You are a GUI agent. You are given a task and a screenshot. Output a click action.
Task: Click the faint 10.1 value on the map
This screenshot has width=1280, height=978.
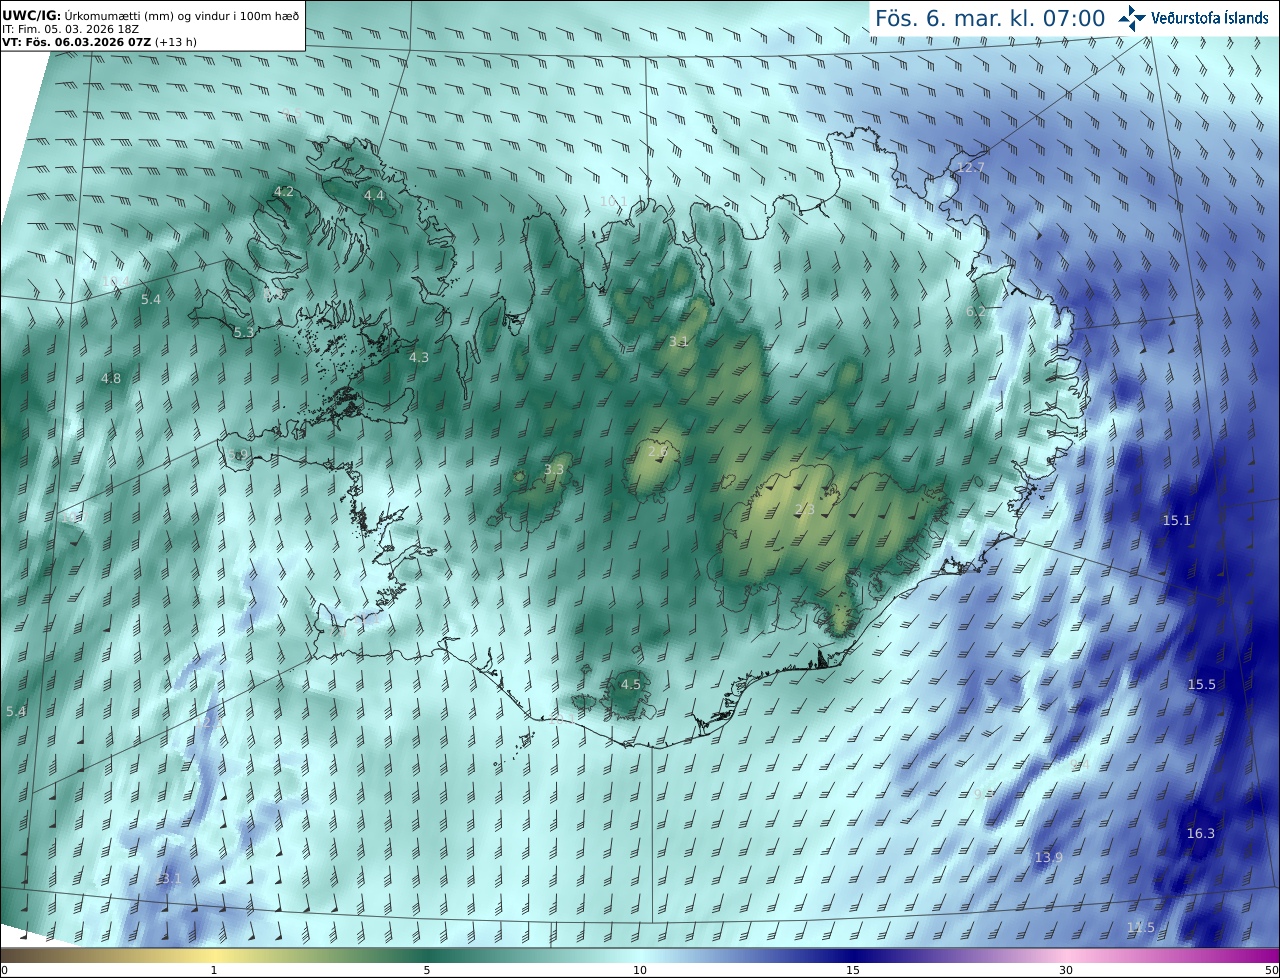[x=614, y=201]
